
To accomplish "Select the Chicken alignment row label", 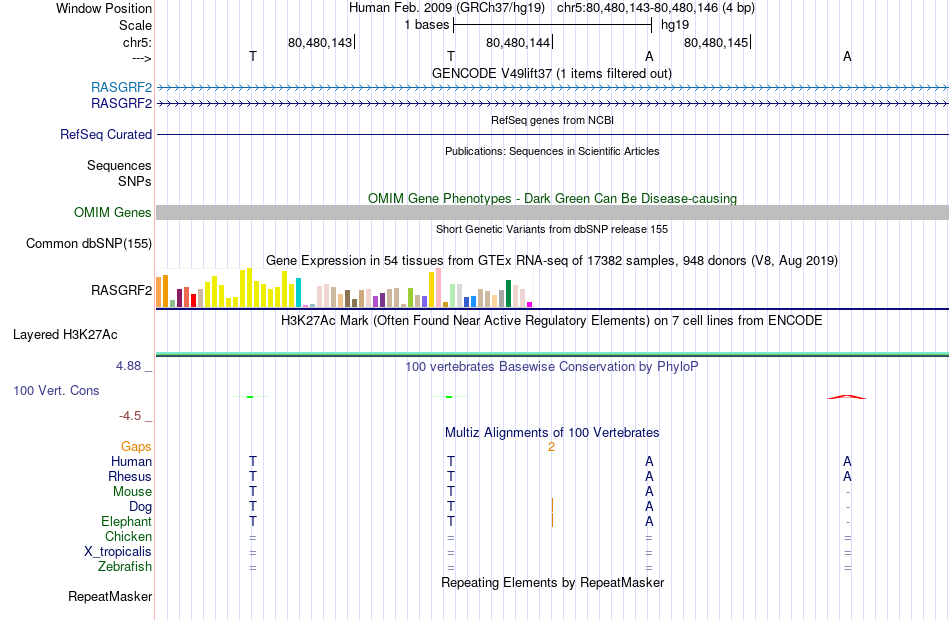I will (x=128, y=537).
